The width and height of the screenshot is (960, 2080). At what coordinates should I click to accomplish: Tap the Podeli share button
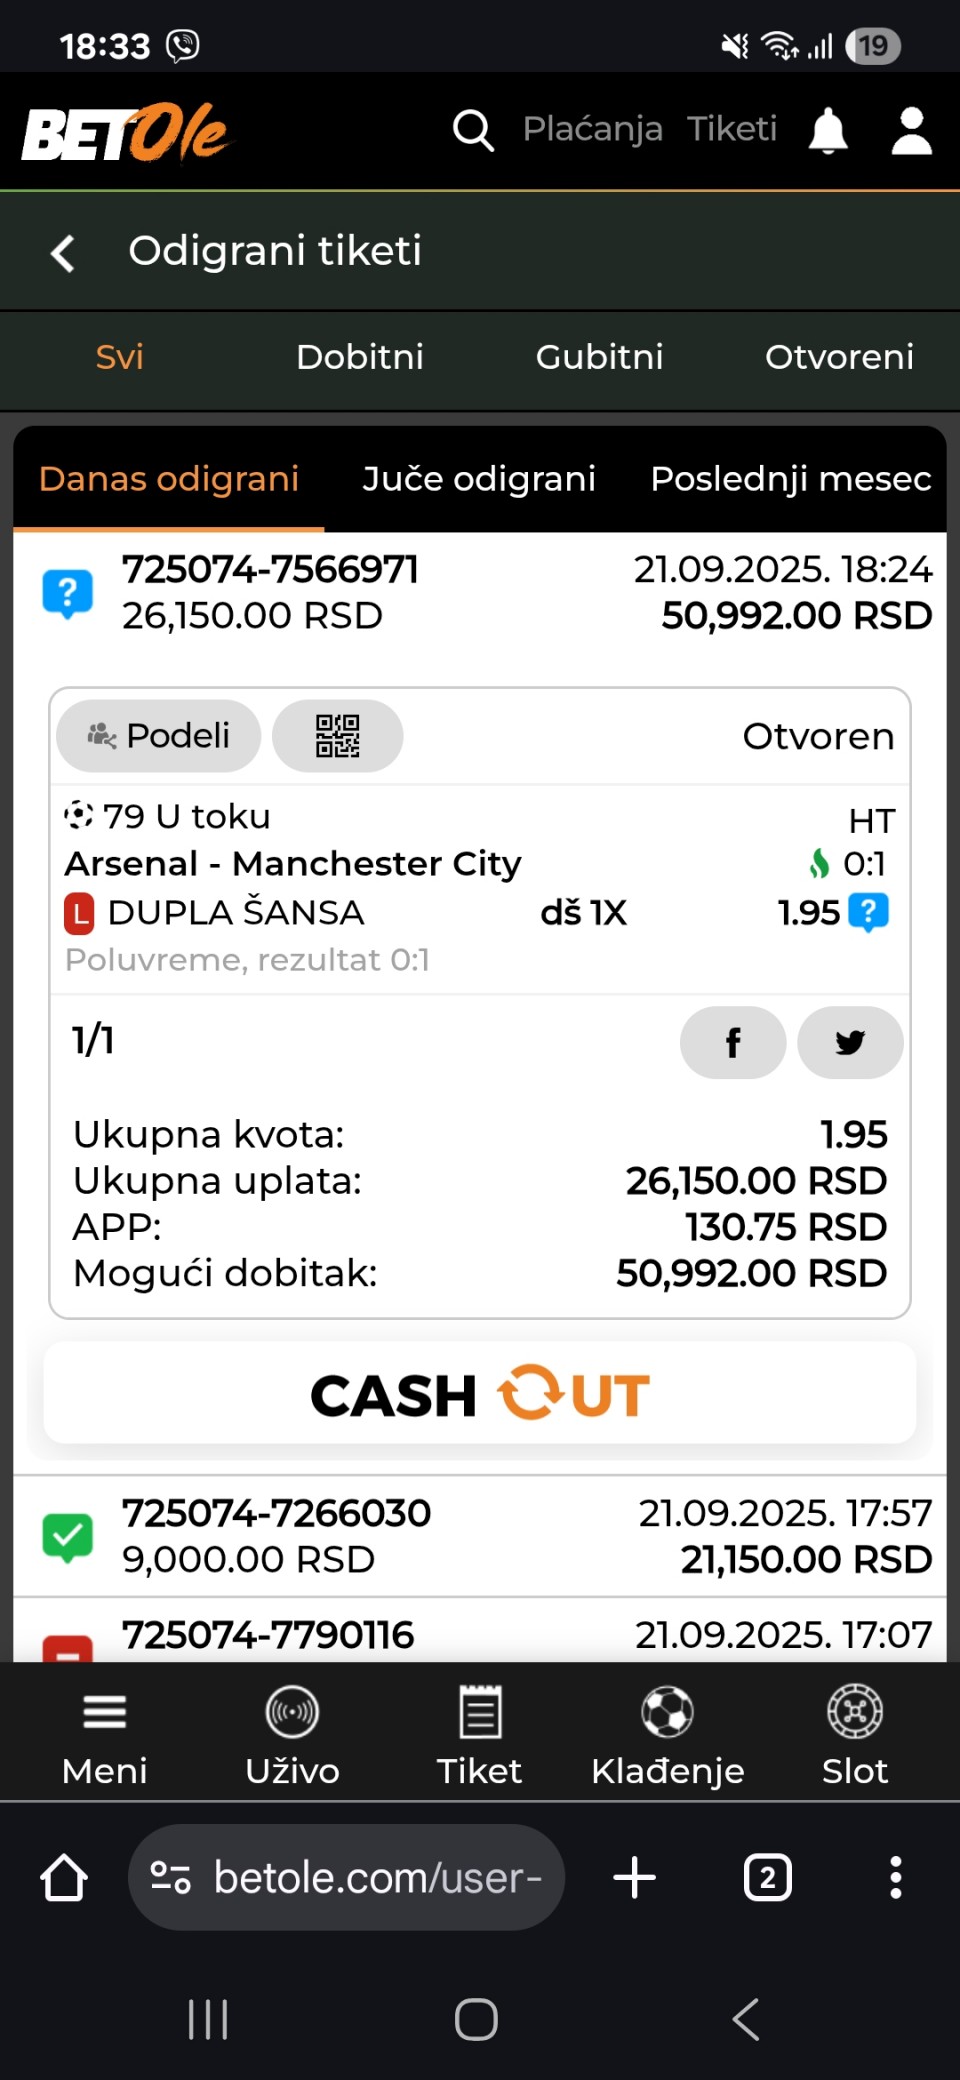click(159, 736)
